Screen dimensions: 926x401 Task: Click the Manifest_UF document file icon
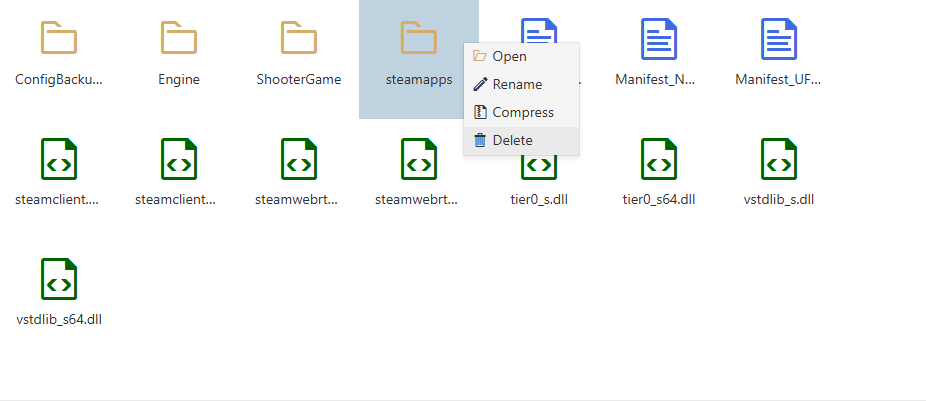(x=779, y=39)
